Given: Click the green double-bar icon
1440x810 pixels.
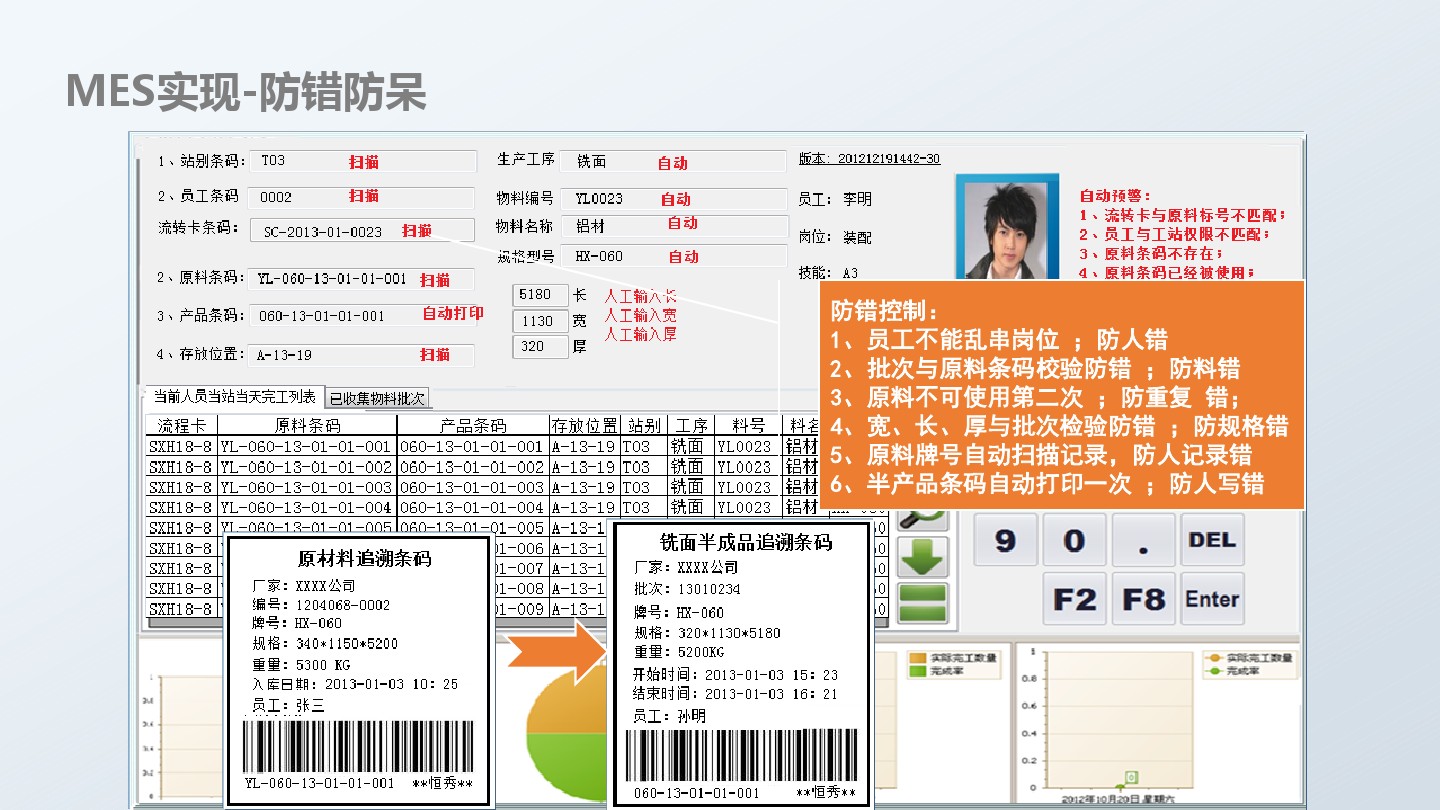Looking at the screenshot, I should click(x=923, y=603).
